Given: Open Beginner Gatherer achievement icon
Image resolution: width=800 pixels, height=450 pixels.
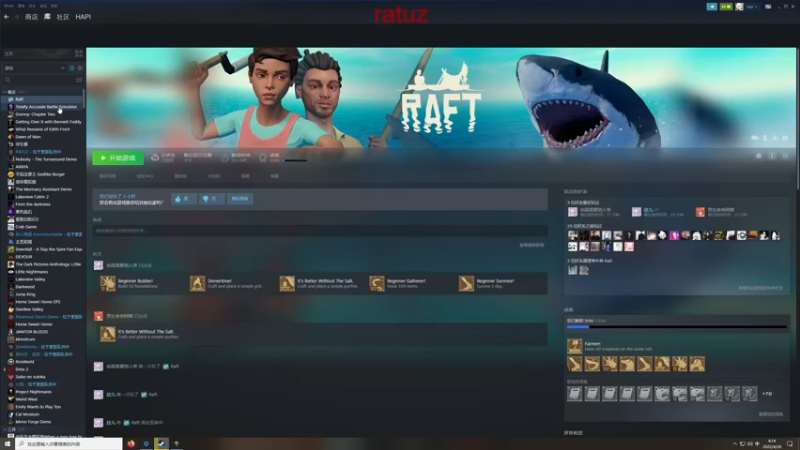Looking at the screenshot, I should pyautogui.click(x=377, y=283).
